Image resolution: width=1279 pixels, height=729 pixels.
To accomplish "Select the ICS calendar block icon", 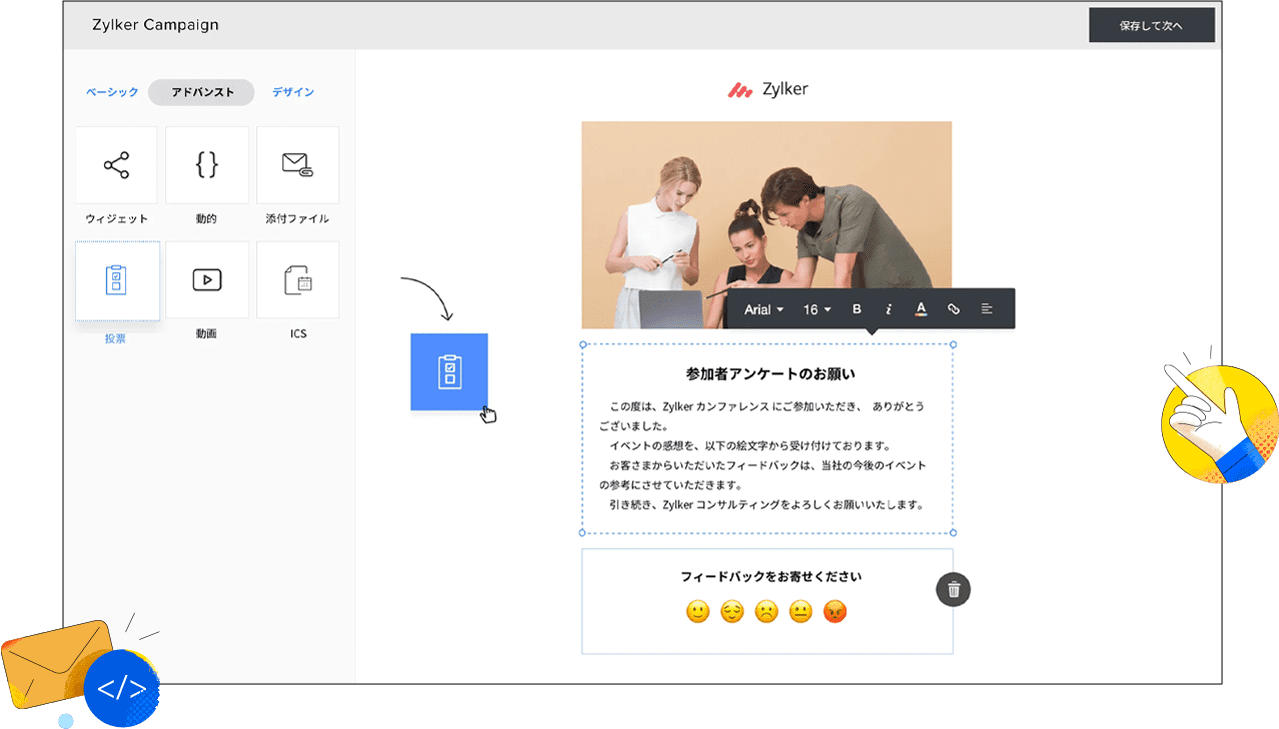I will click(x=297, y=281).
